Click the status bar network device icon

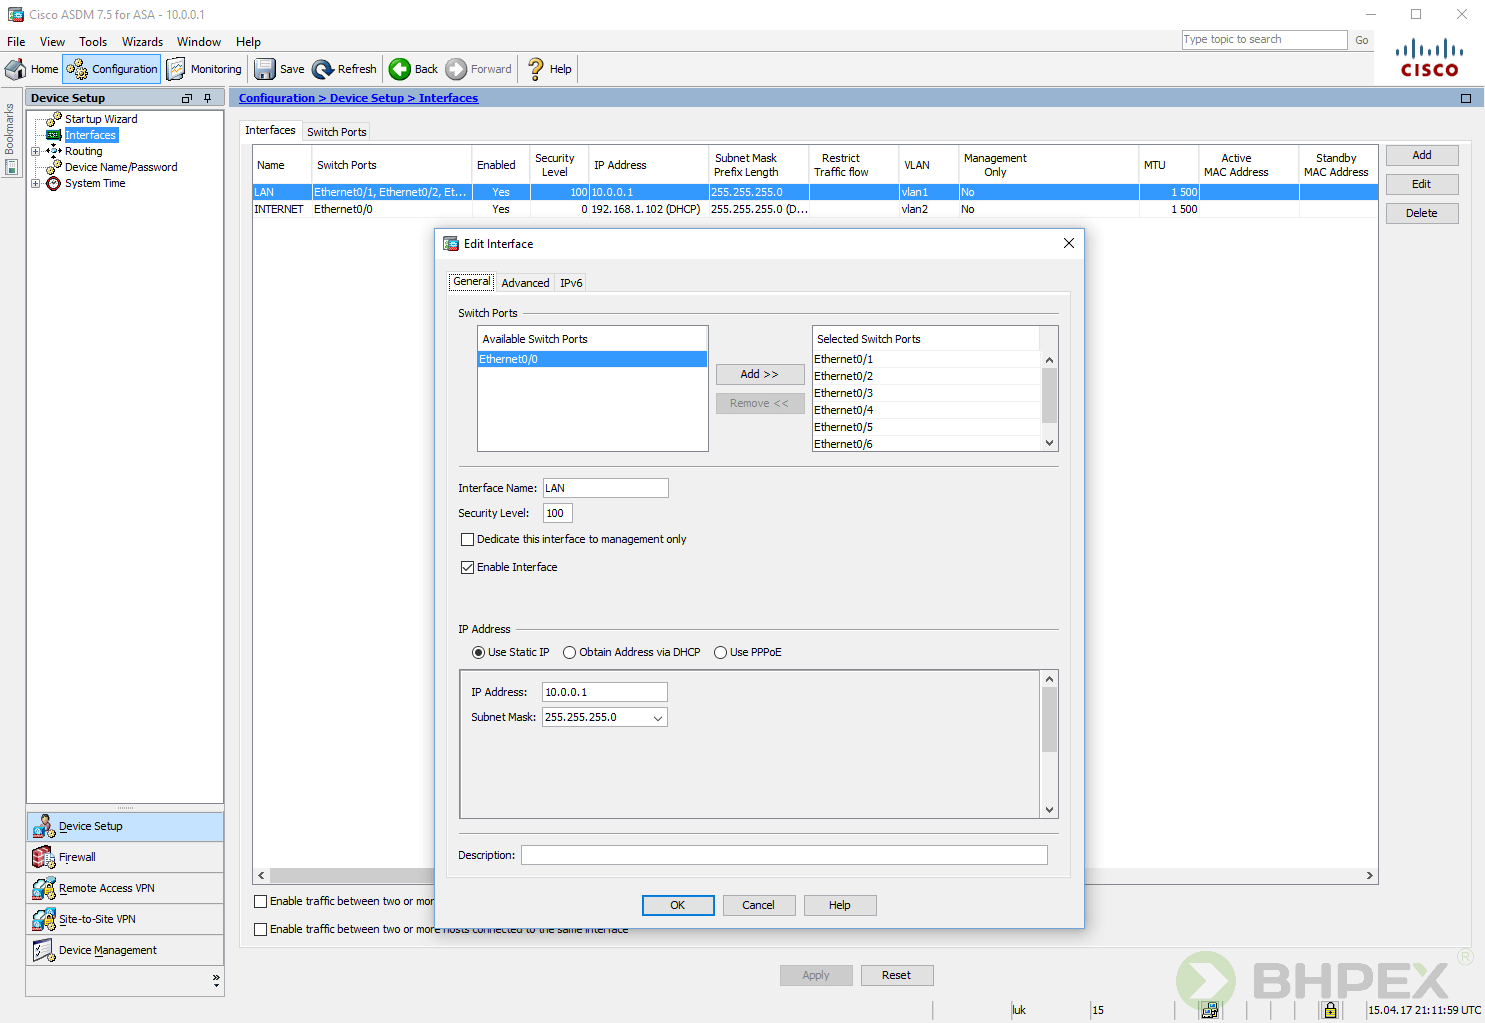point(1210,1010)
